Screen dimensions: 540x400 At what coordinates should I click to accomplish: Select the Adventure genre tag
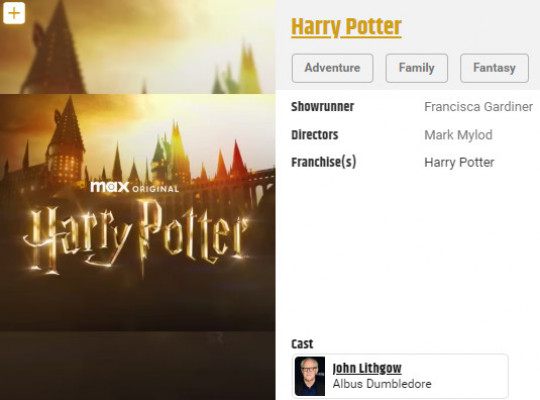[x=332, y=68]
